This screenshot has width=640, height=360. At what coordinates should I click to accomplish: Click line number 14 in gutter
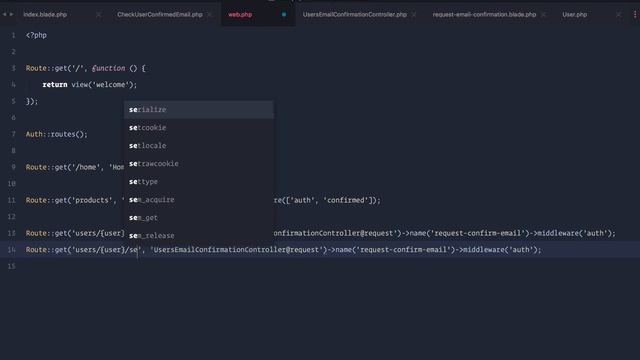(11, 250)
